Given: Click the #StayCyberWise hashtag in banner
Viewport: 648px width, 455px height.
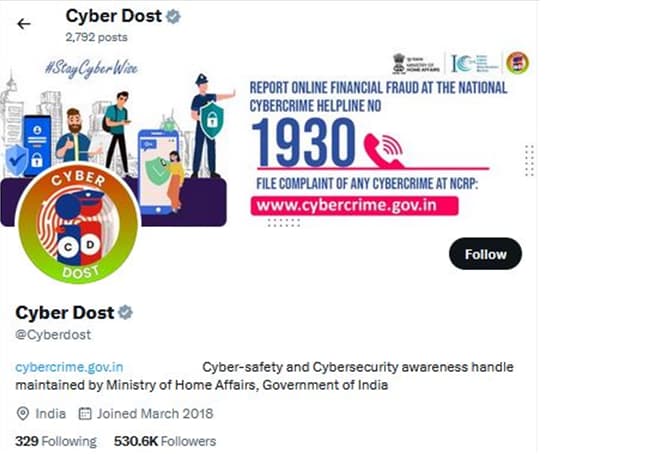Looking at the screenshot, I should 89,70.
